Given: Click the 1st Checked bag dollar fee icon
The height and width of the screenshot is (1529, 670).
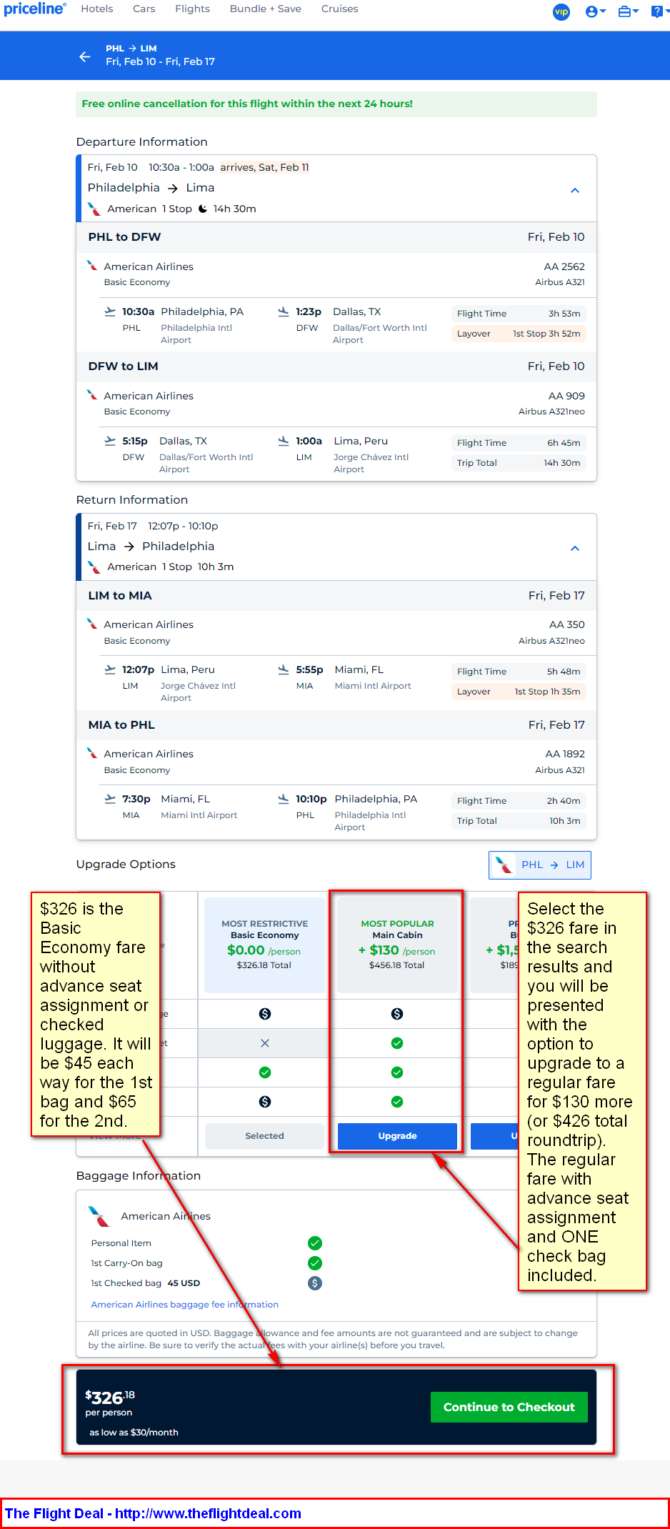Looking at the screenshot, I should [x=315, y=1283].
